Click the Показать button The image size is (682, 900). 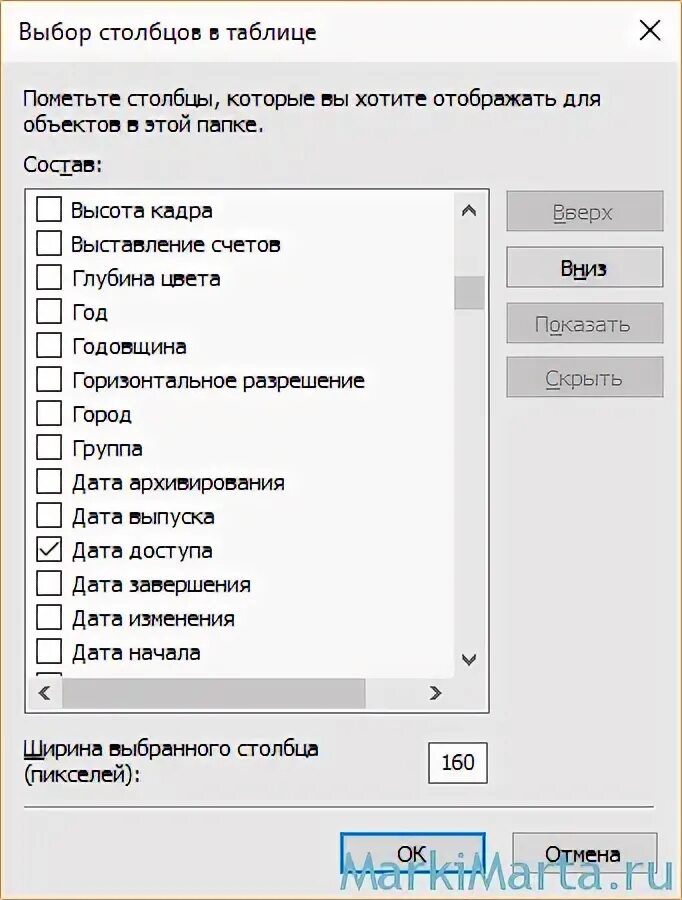click(584, 324)
